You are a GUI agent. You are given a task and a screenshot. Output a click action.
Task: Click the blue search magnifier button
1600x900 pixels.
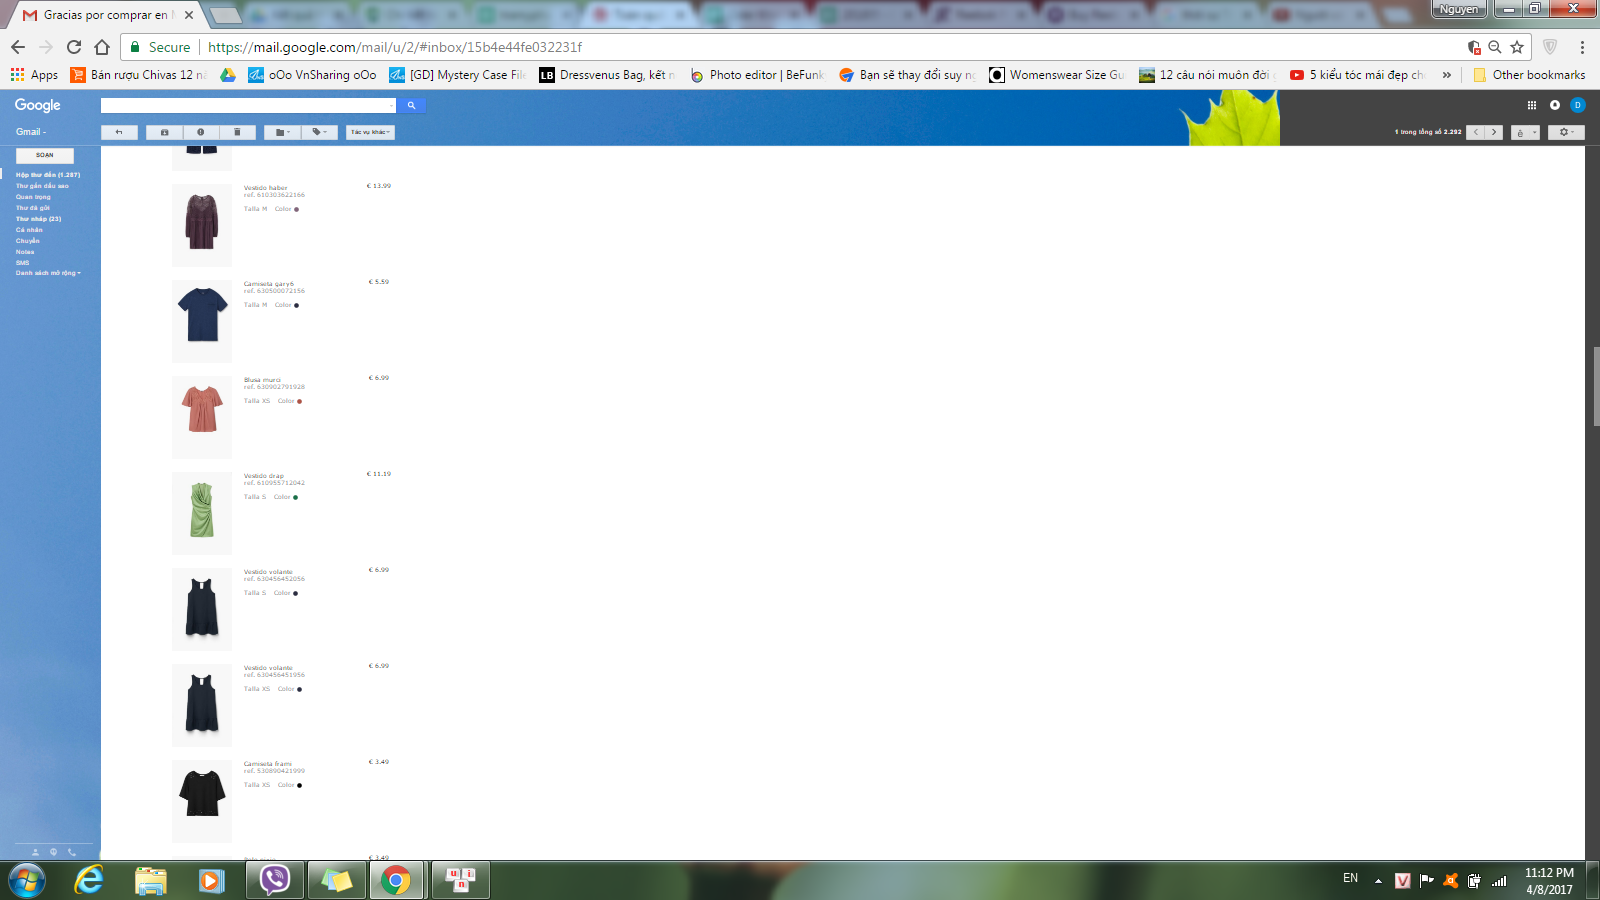[x=411, y=105]
